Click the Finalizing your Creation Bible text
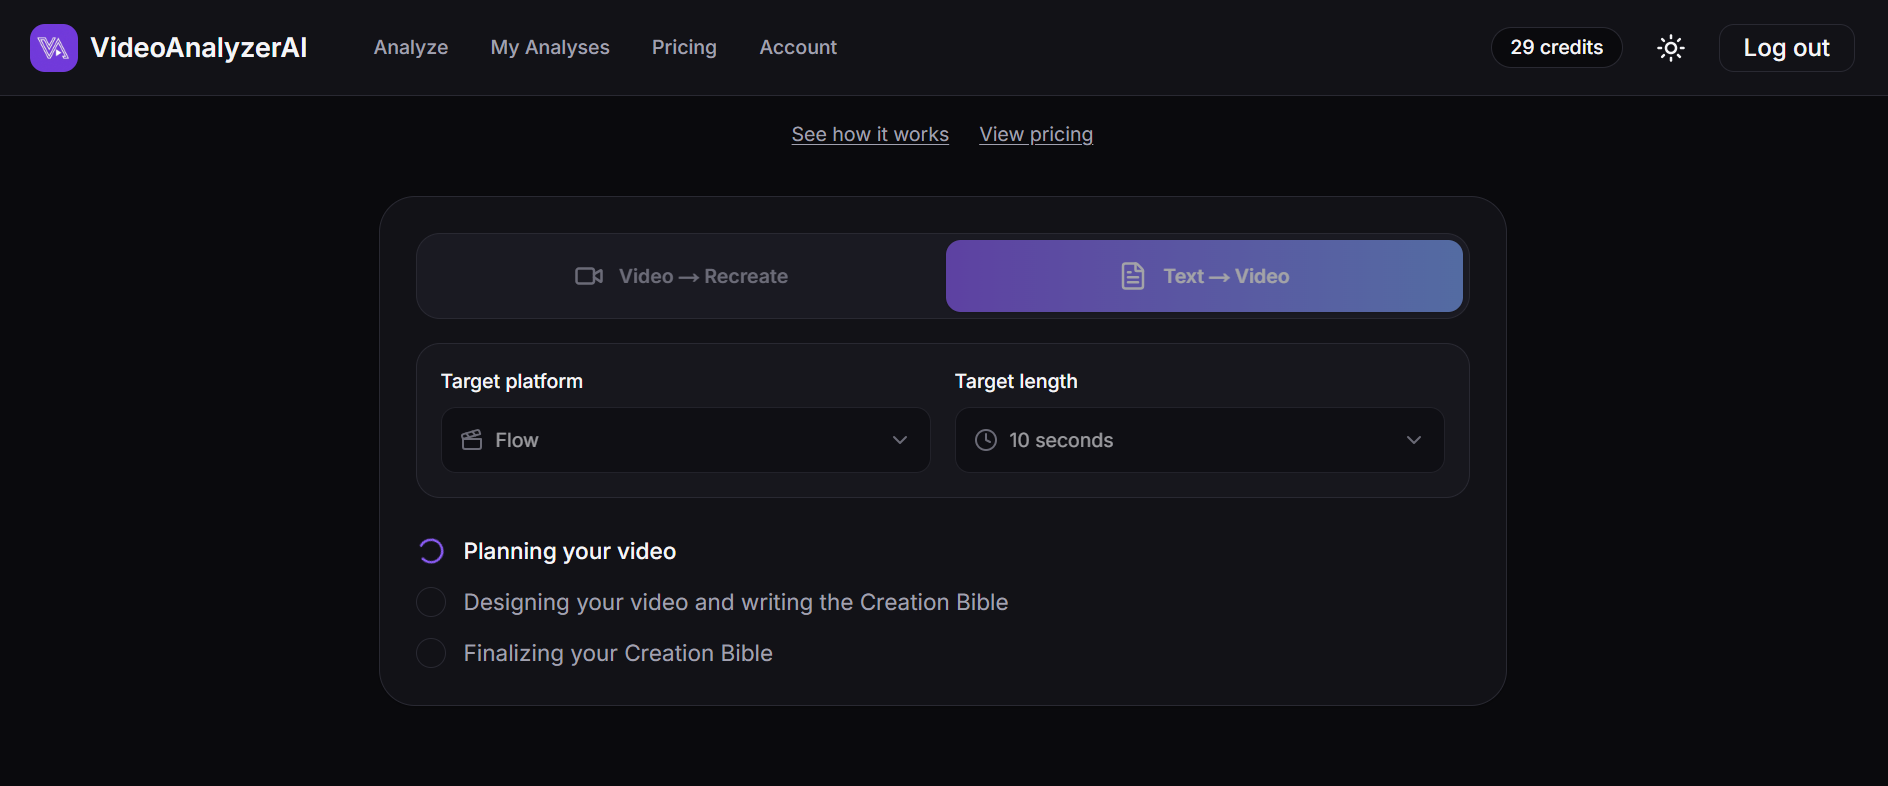 pos(618,653)
